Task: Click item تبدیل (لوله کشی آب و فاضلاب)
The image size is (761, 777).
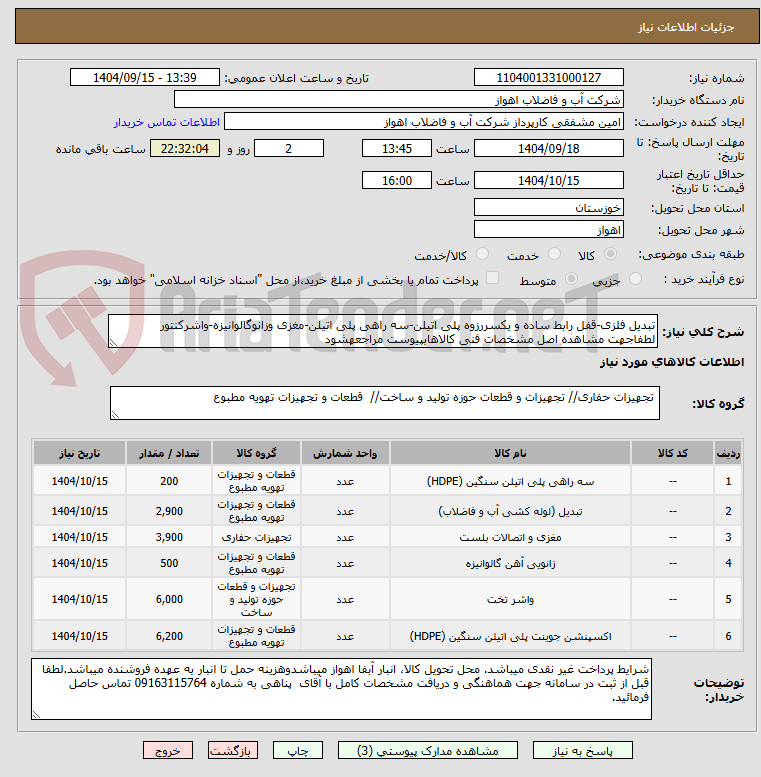Action: 510,511
